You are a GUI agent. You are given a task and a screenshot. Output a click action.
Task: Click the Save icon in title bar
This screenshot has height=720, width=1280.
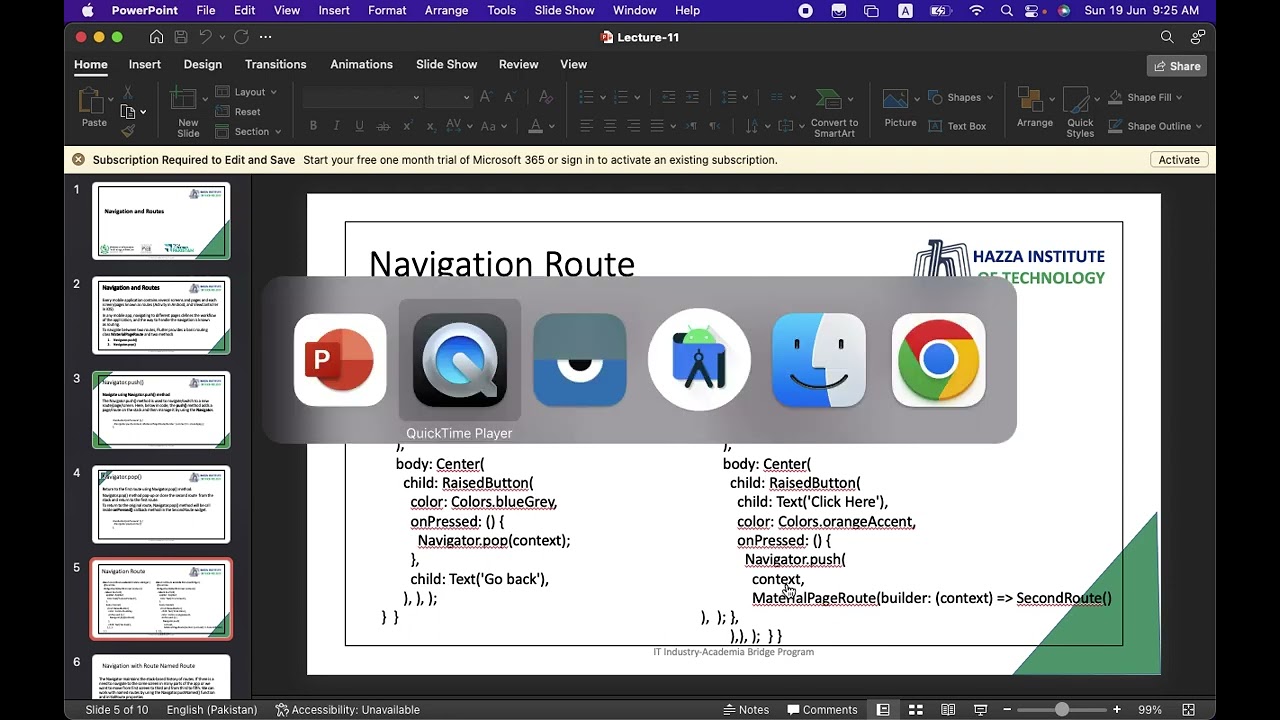tap(181, 37)
